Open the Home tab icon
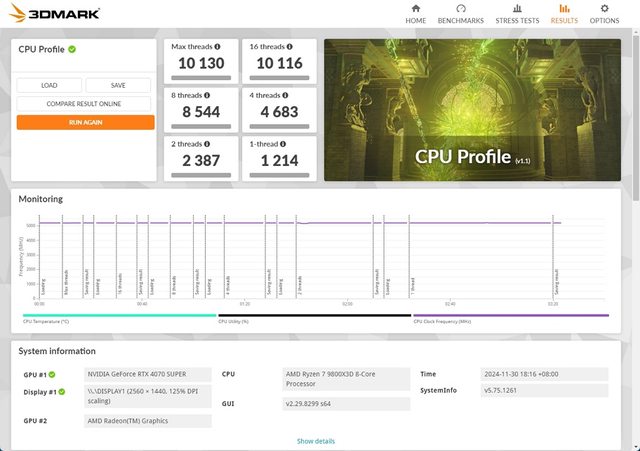 tap(416, 9)
